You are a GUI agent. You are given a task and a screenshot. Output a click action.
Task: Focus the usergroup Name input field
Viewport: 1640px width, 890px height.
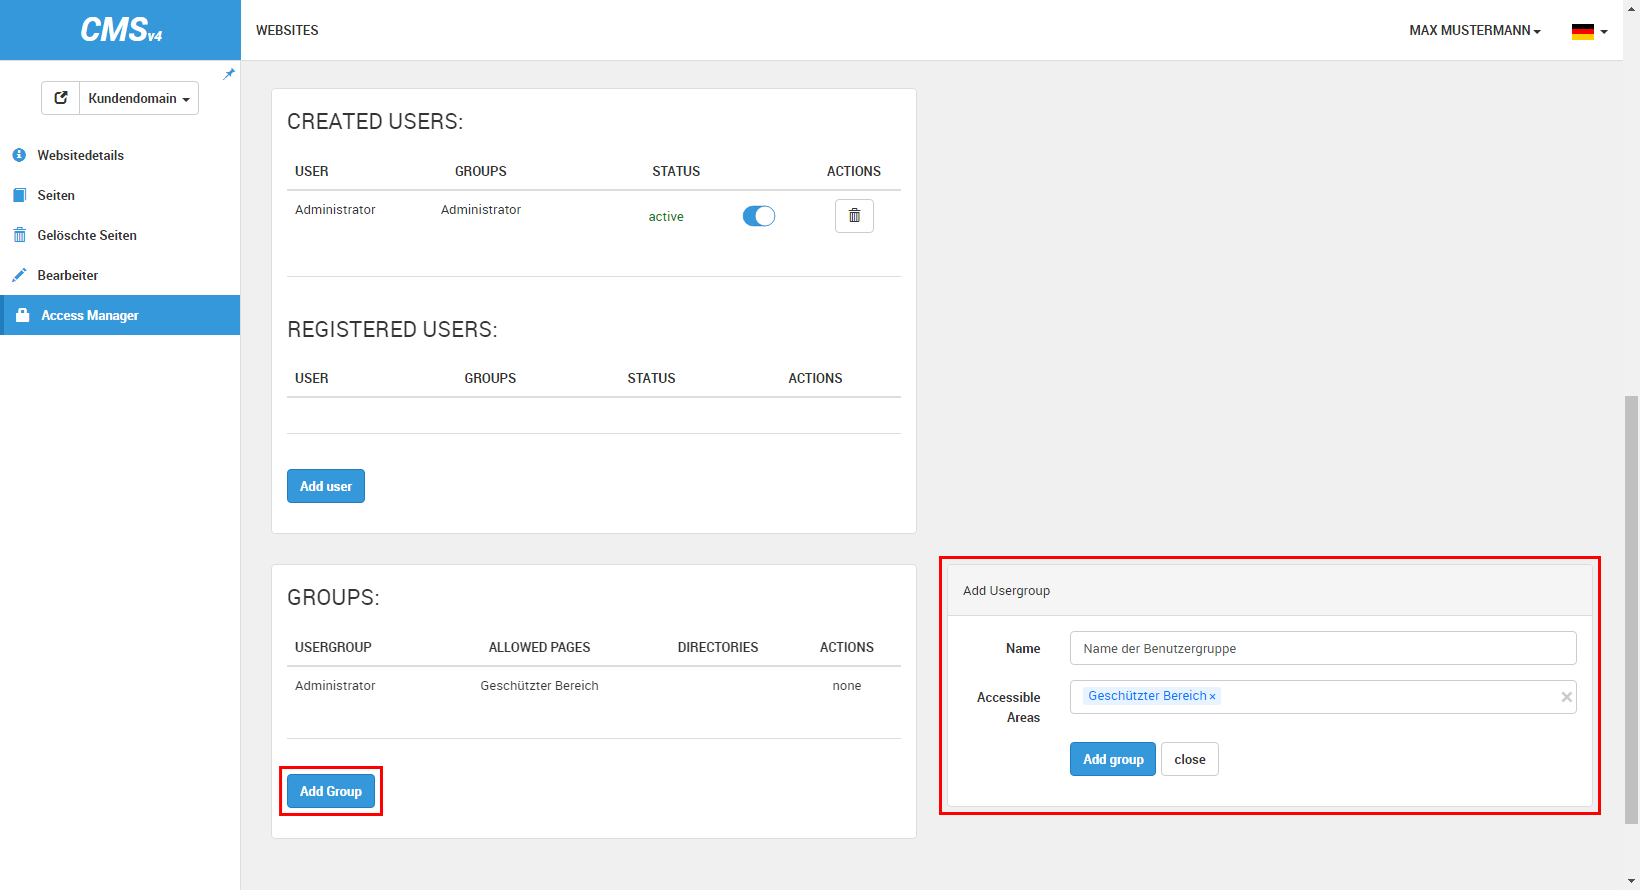[x=1322, y=648]
